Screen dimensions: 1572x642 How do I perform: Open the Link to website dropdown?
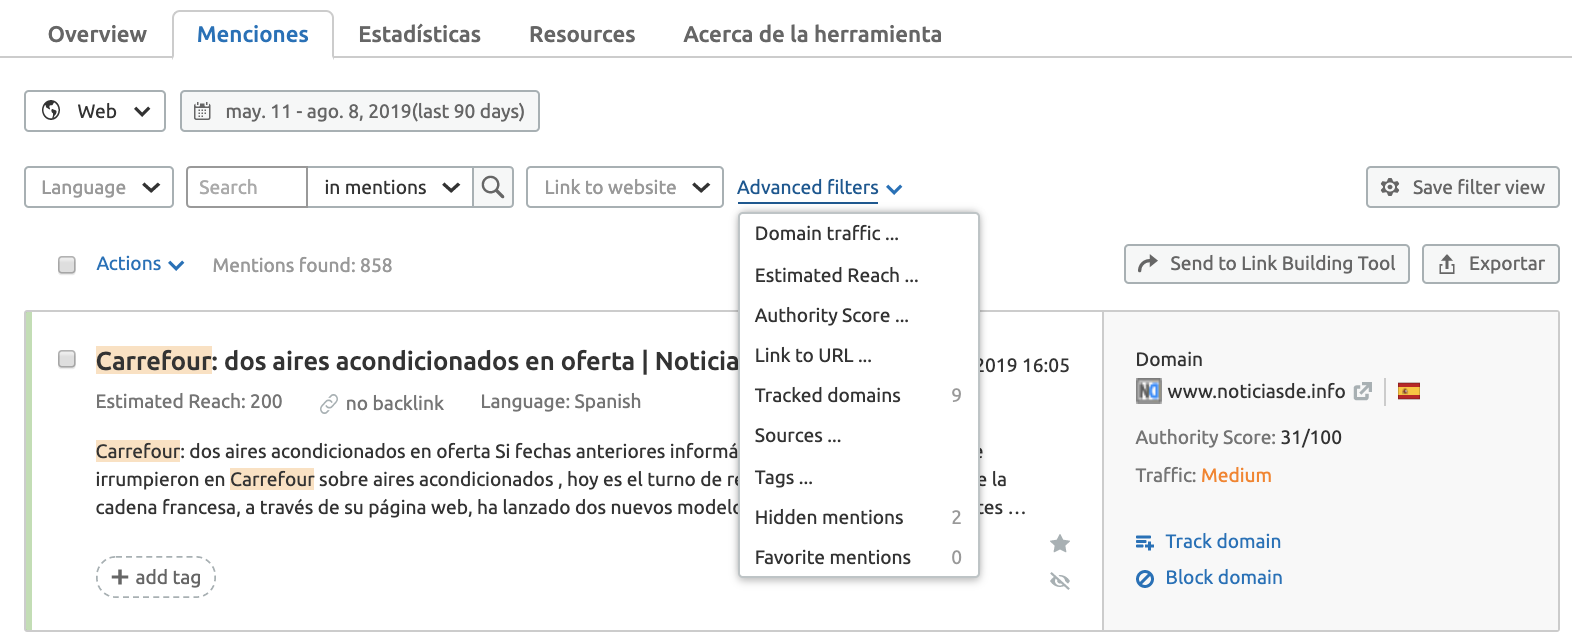coord(625,187)
